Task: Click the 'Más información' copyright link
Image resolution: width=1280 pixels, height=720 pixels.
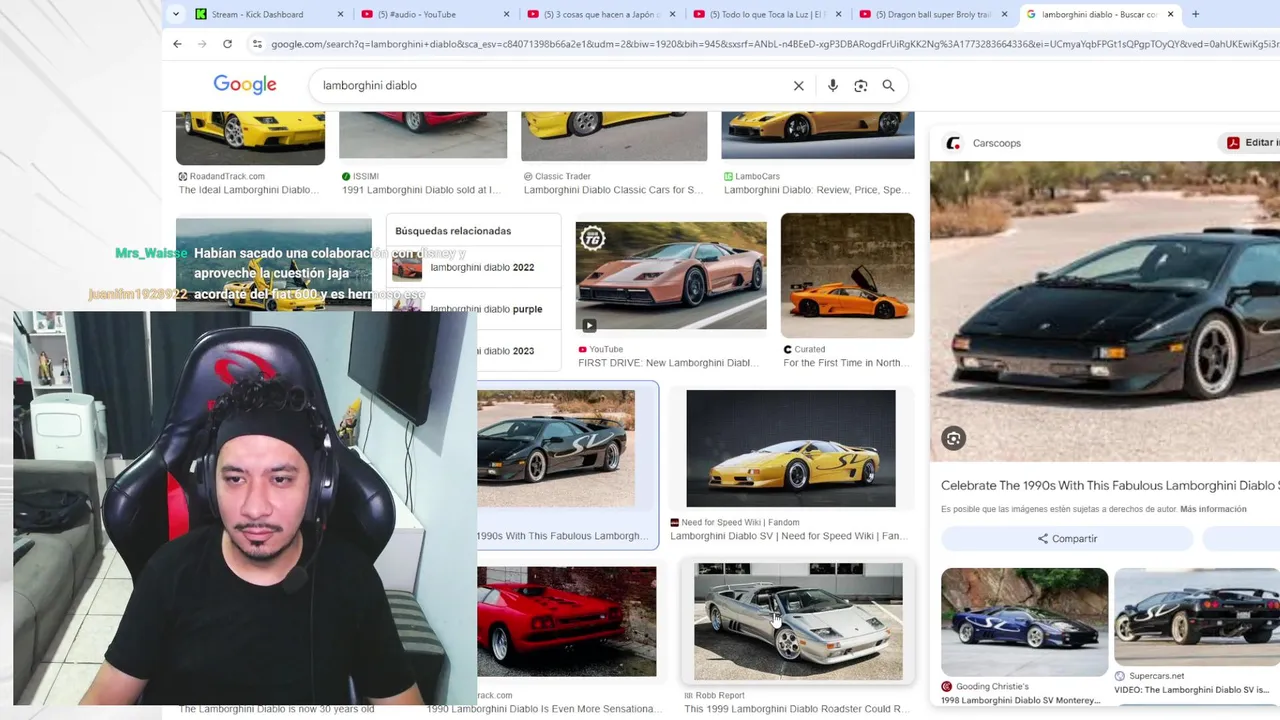Action: [x=1213, y=509]
